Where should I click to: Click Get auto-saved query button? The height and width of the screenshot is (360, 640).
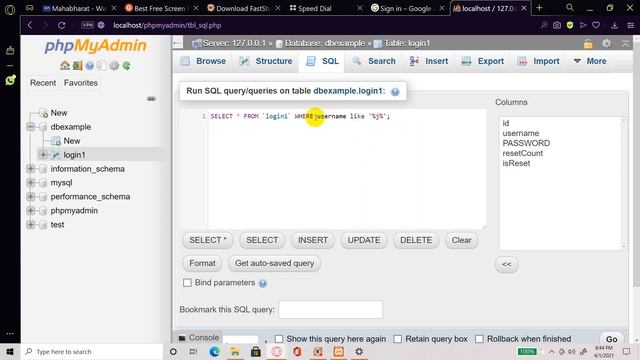(274, 263)
